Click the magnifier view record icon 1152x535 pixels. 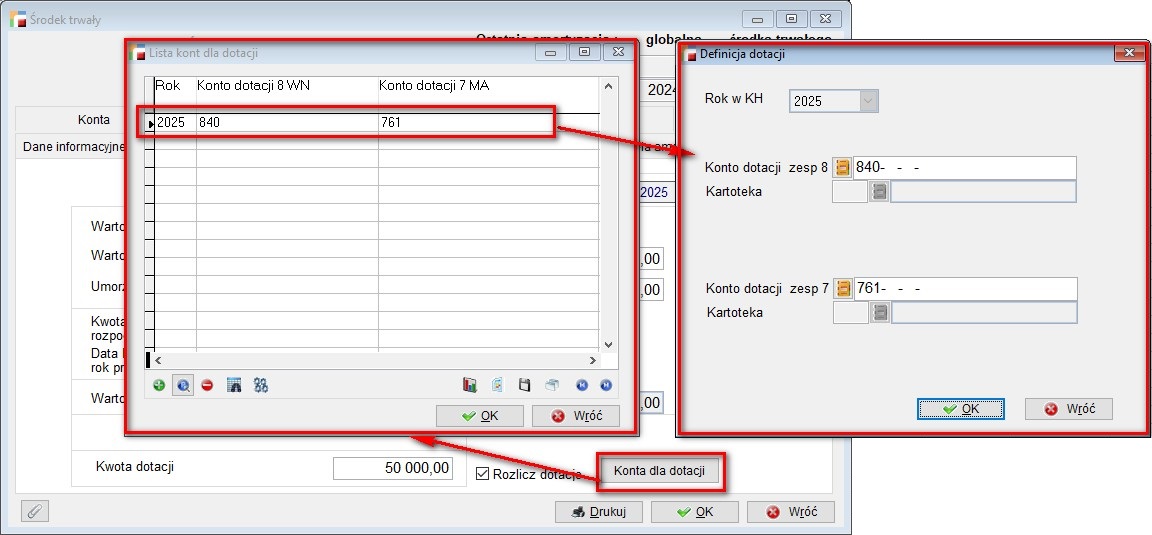coord(183,385)
